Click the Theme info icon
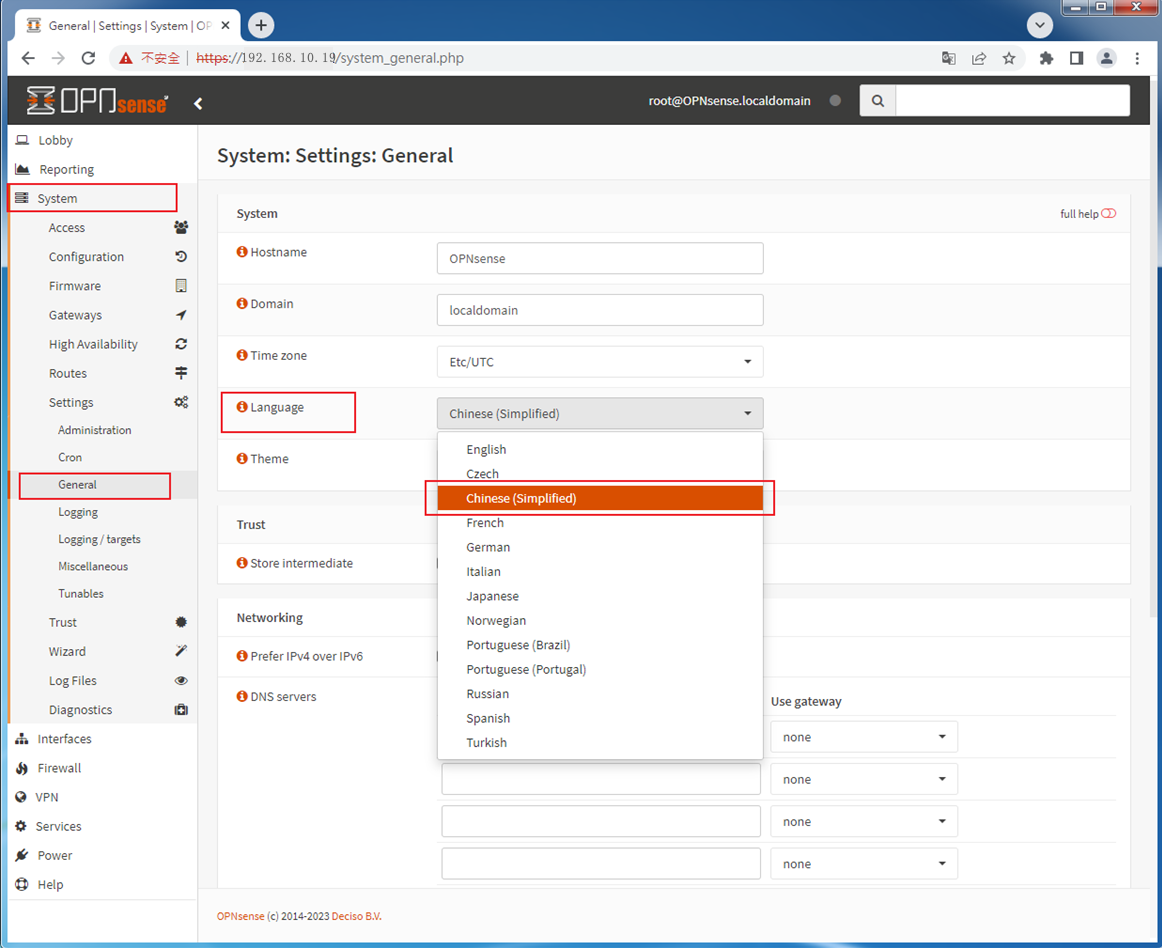The image size is (1162, 948). [x=242, y=458]
